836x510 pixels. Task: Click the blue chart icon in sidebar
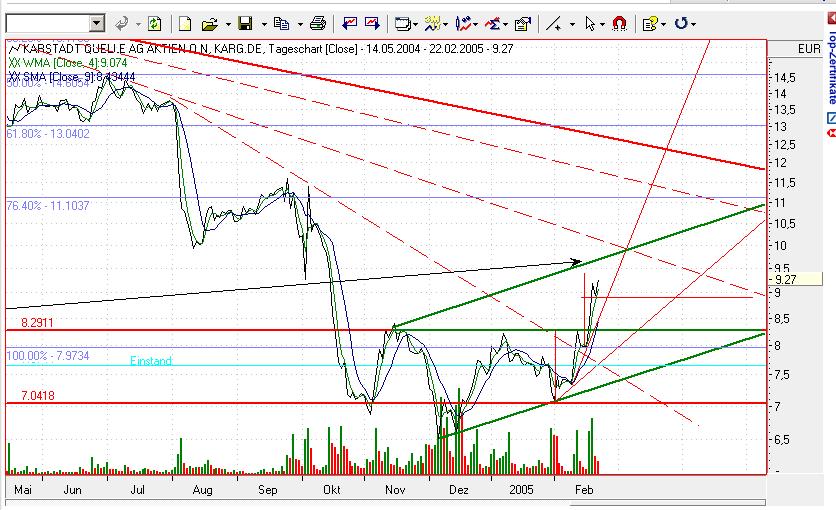point(832,118)
